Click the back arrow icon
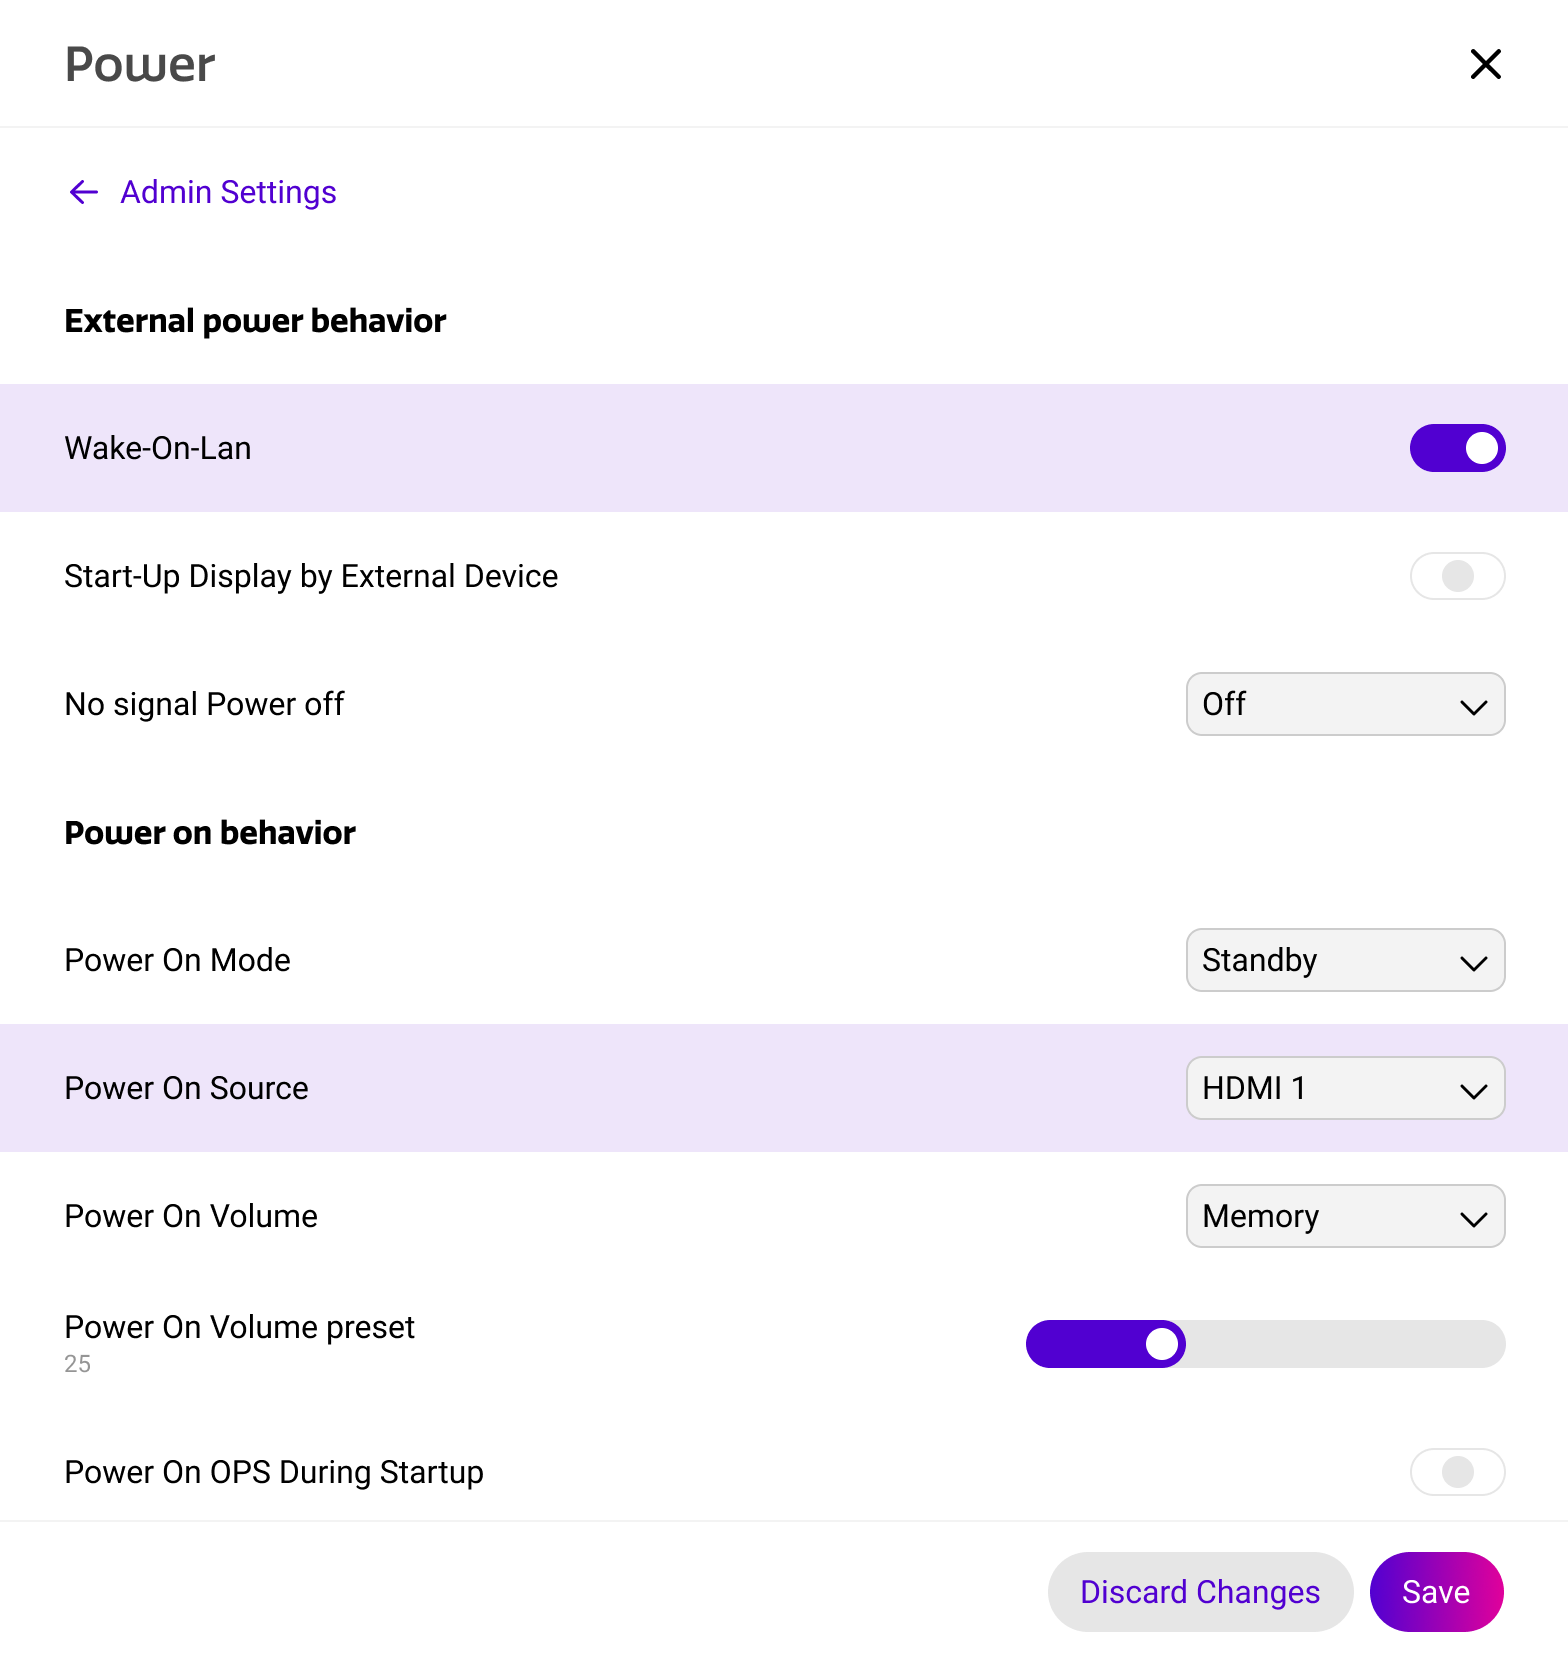The image size is (1568, 1664). pyautogui.click(x=84, y=192)
